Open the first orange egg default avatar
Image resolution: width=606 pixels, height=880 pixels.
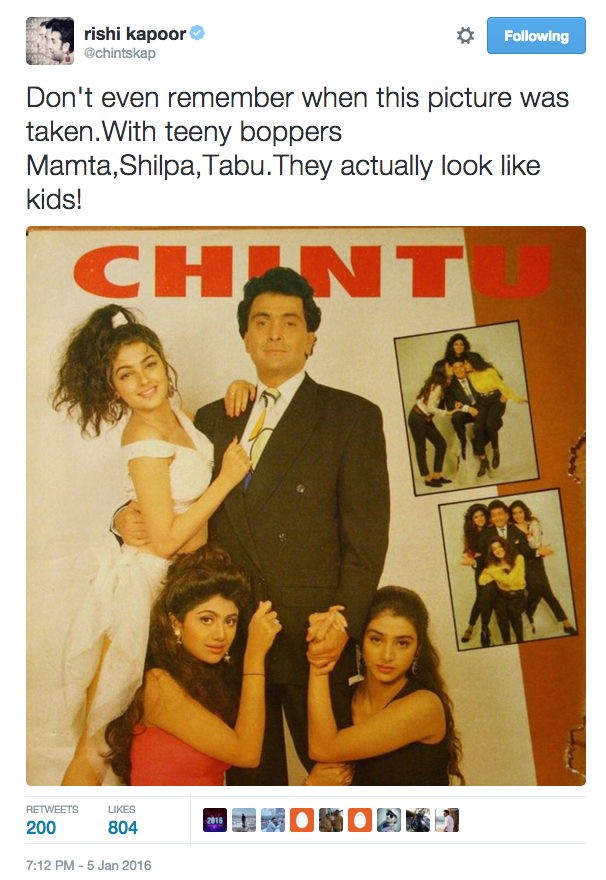(302, 820)
